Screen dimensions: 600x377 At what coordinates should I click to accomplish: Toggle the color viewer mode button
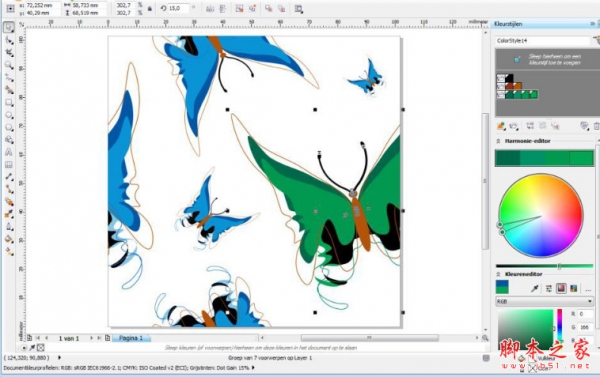click(x=561, y=288)
